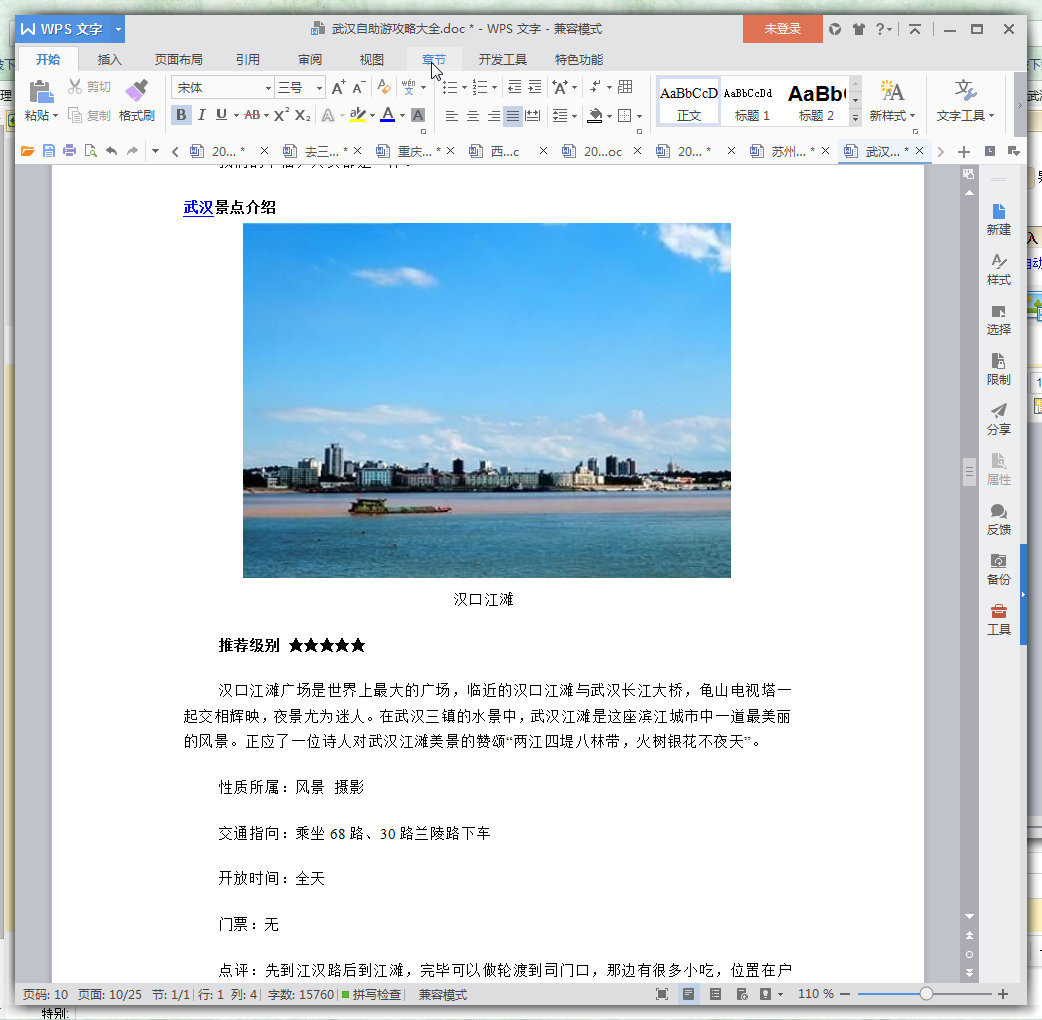Align text left
The width and height of the screenshot is (1042, 1020).
pyautogui.click(x=451, y=116)
